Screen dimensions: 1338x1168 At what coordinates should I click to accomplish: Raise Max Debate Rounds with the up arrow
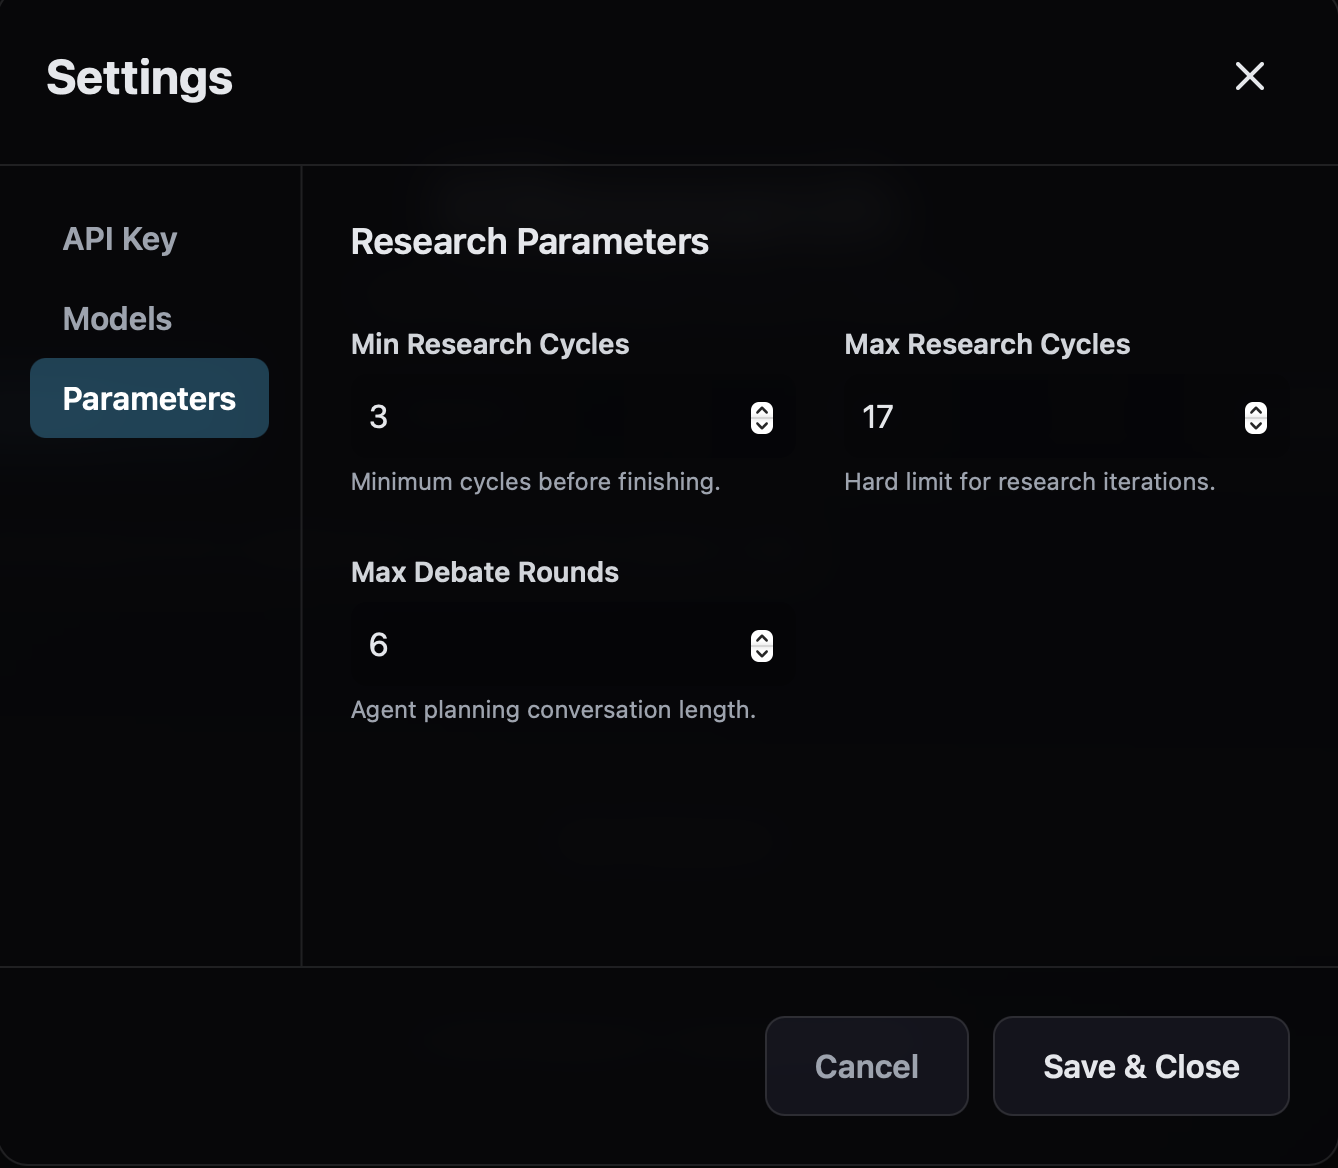(x=762, y=638)
